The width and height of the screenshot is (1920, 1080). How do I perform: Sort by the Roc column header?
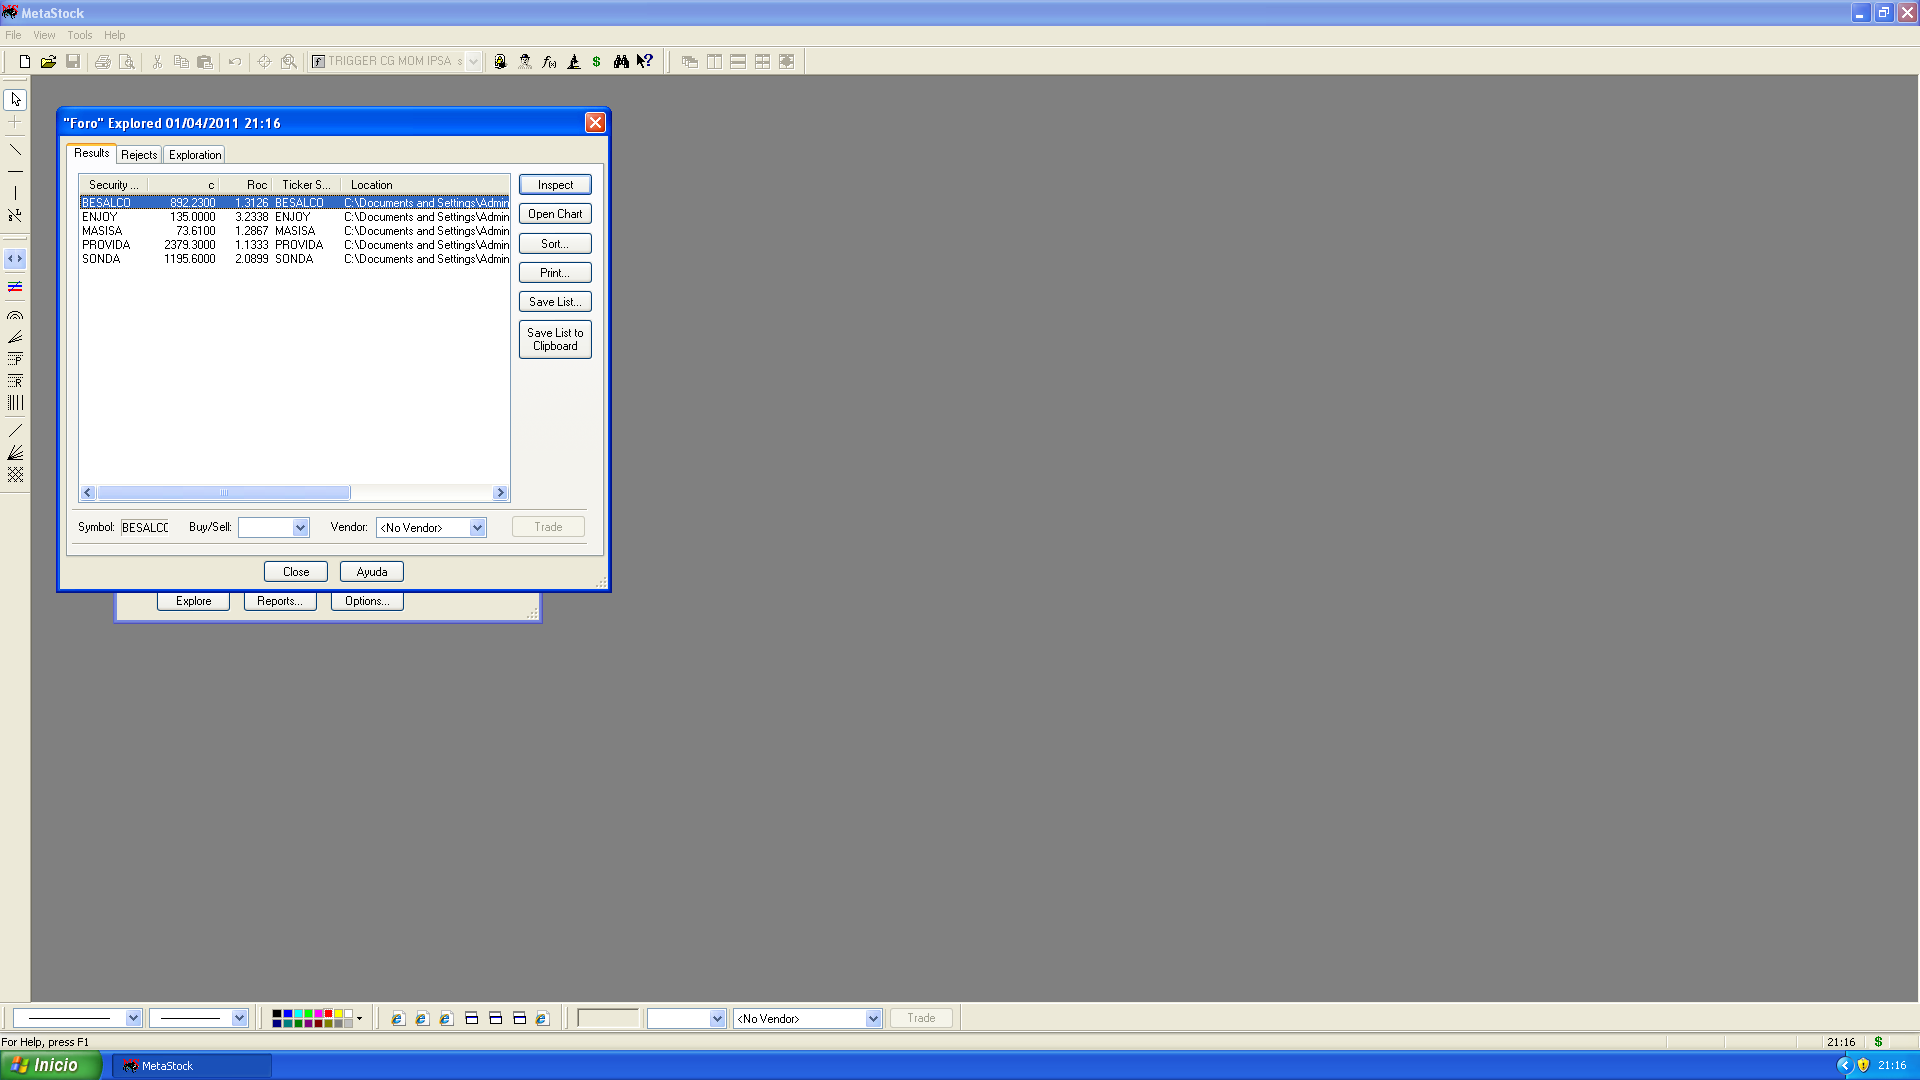(x=245, y=185)
